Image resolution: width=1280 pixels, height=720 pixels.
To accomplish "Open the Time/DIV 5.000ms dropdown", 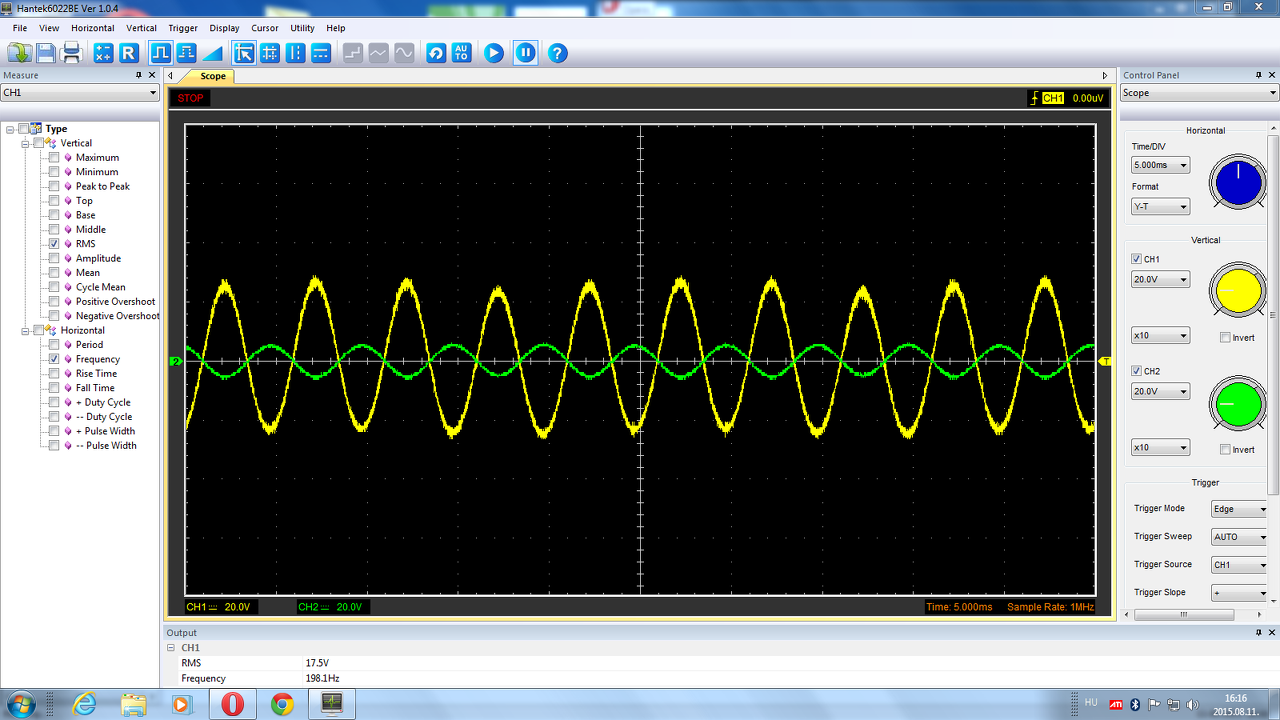I will [1161, 165].
